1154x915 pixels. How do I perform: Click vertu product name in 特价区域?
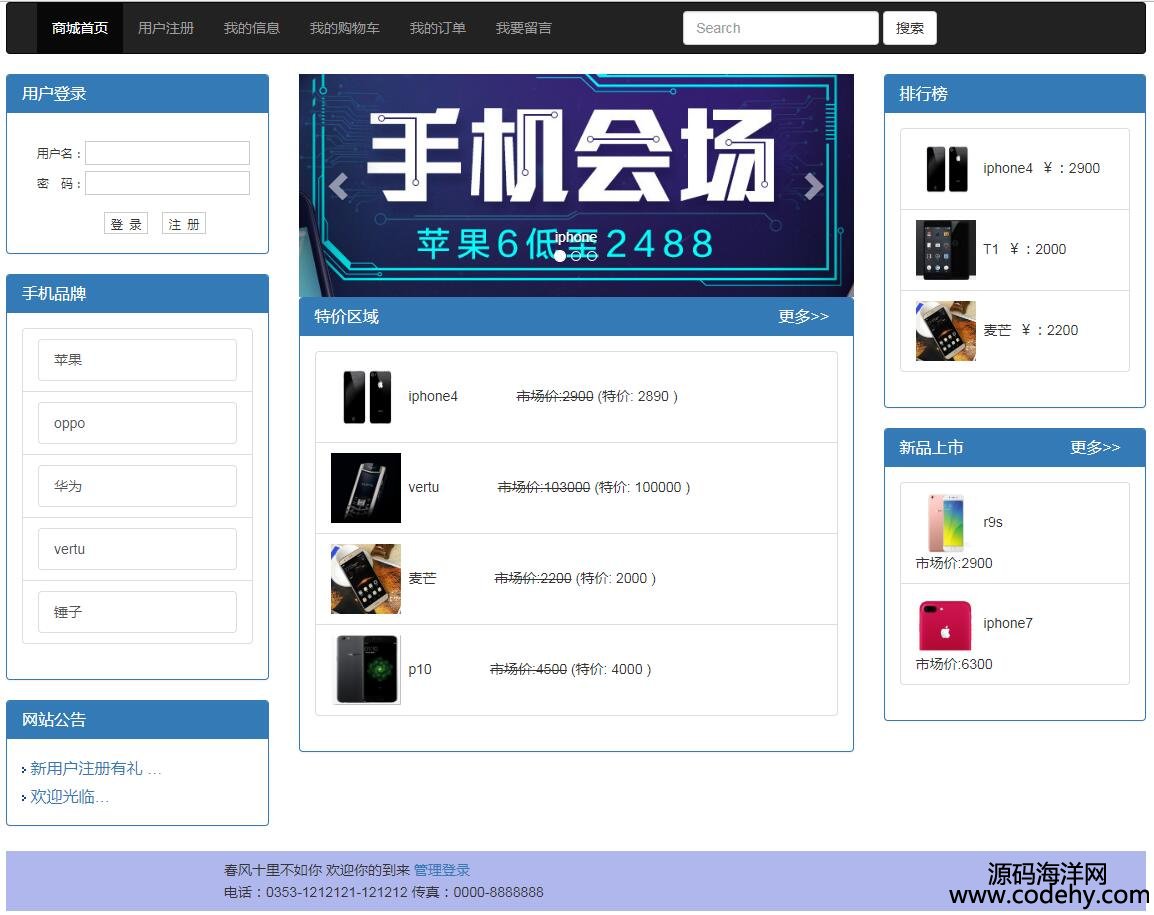(423, 487)
